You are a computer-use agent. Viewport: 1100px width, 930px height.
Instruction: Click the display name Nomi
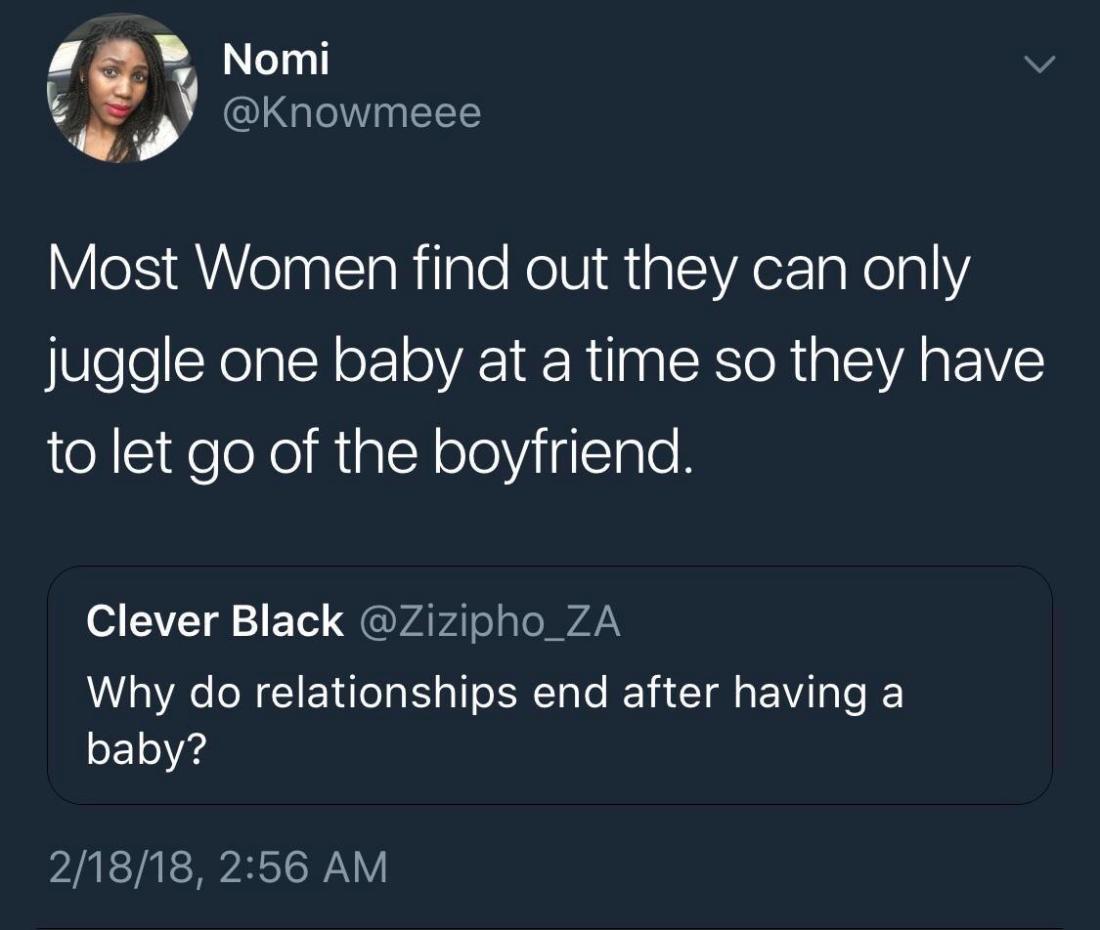click(x=276, y=61)
